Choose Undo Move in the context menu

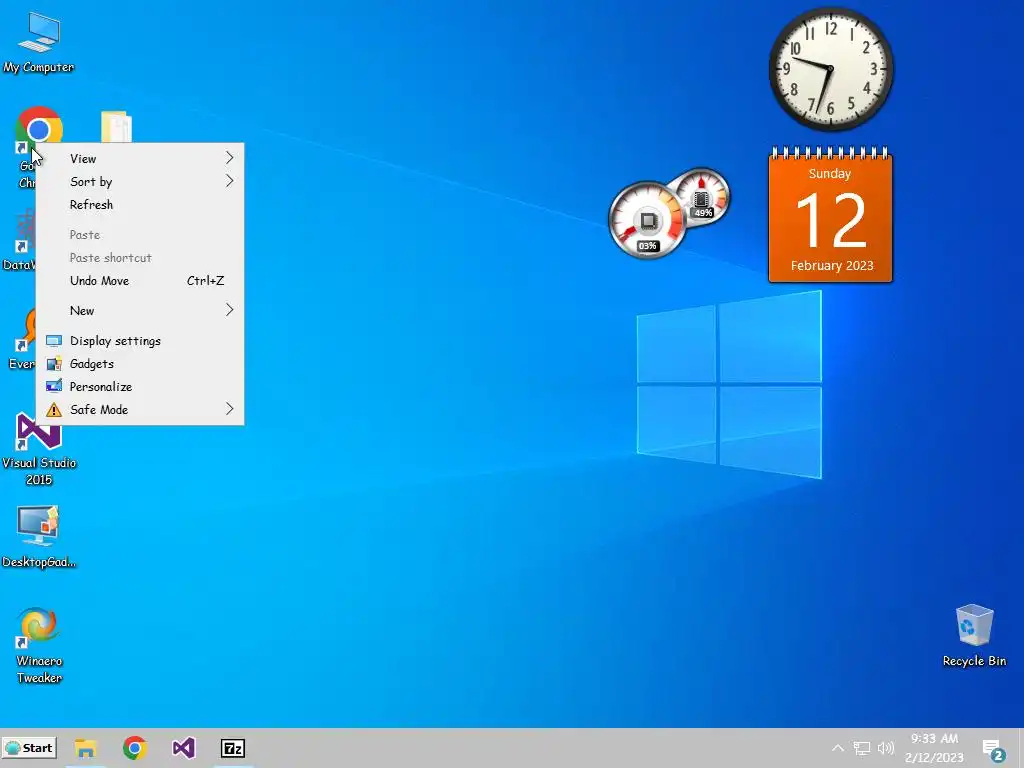(x=140, y=281)
